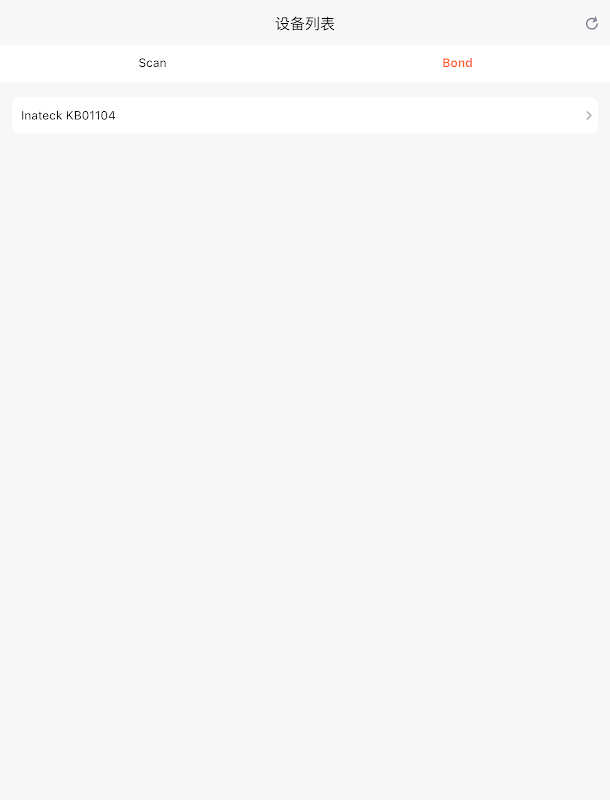Open details for bonded keyboard KB01104
This screenshot has height=800, width=610.
[305, 115]
